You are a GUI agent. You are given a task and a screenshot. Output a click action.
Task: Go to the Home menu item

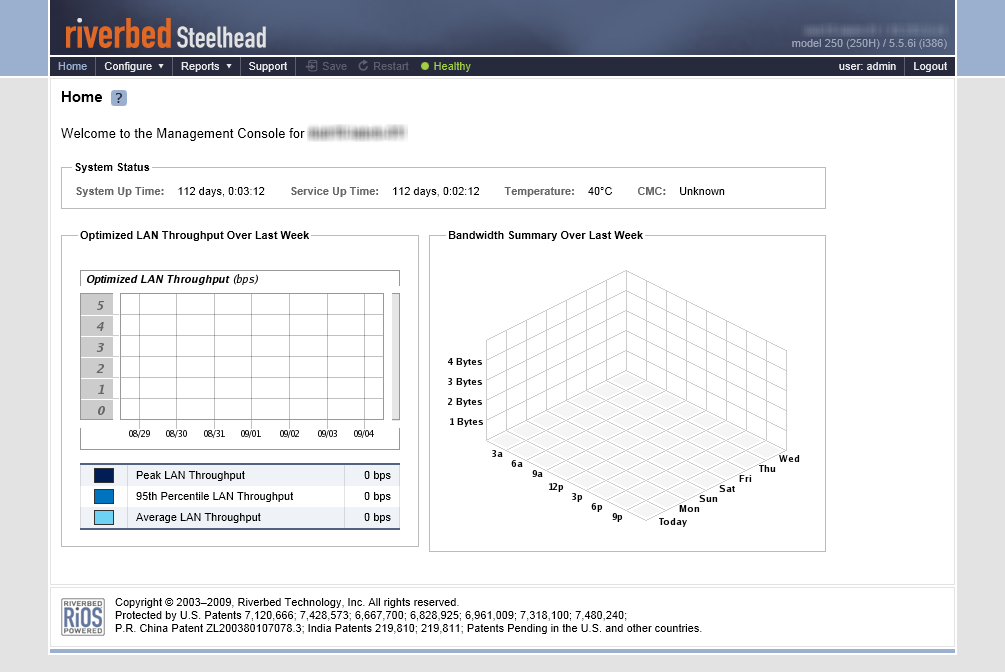(x=72, y=66)
